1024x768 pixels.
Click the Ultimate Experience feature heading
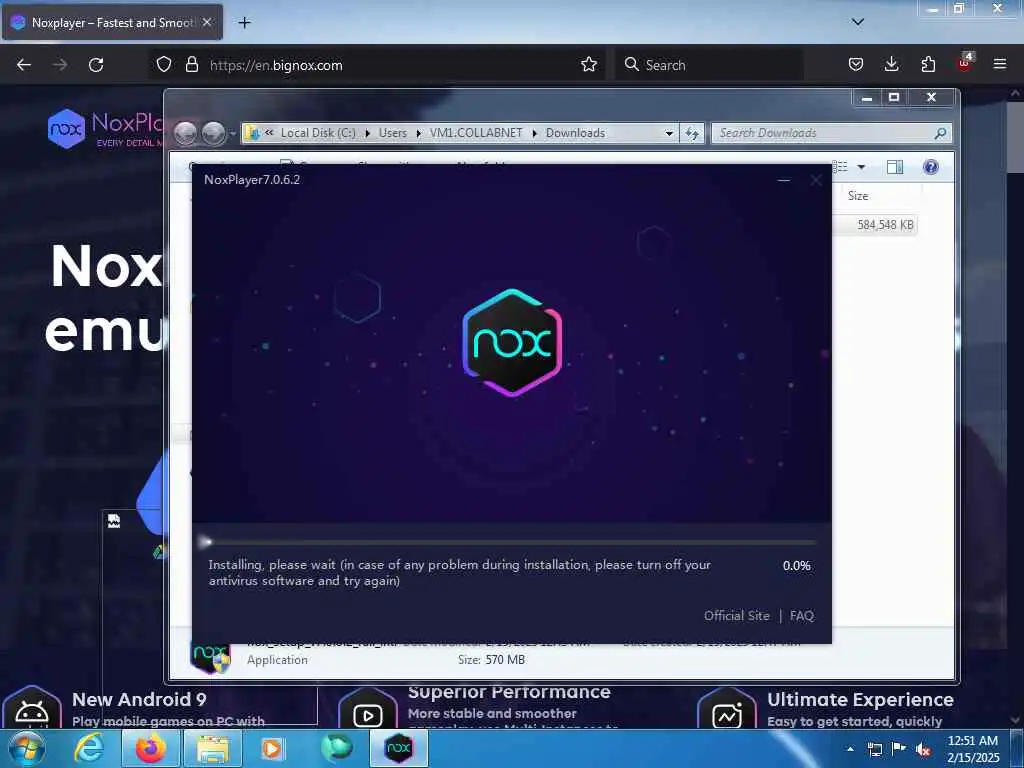click(861, 699)
